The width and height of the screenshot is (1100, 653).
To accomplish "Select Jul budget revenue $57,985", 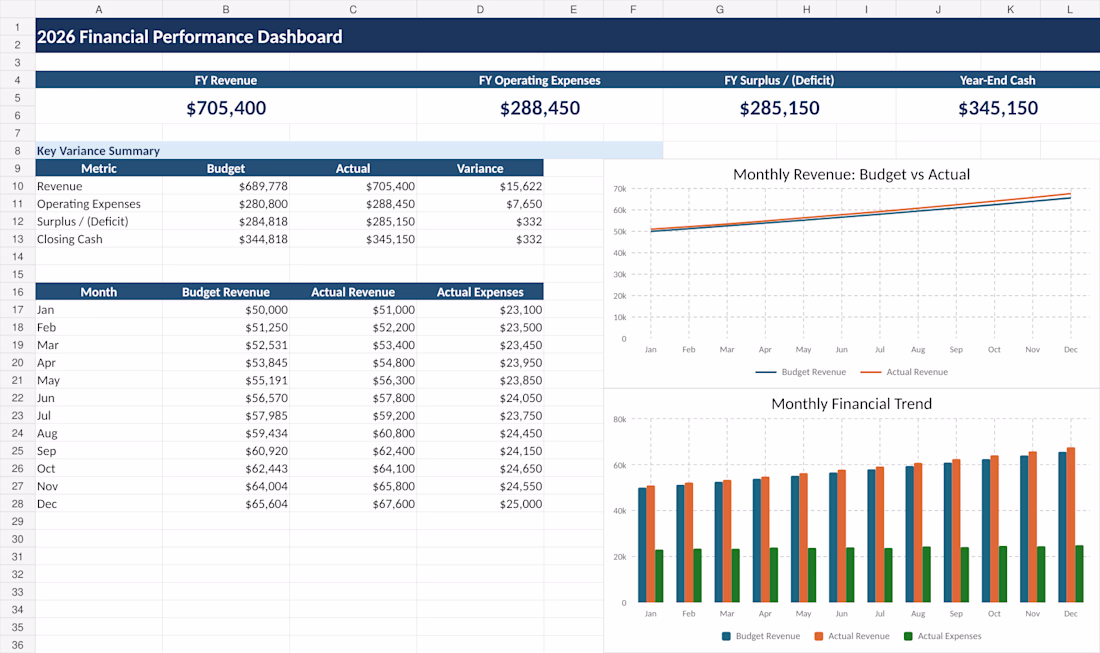I will tap(226, 415).
